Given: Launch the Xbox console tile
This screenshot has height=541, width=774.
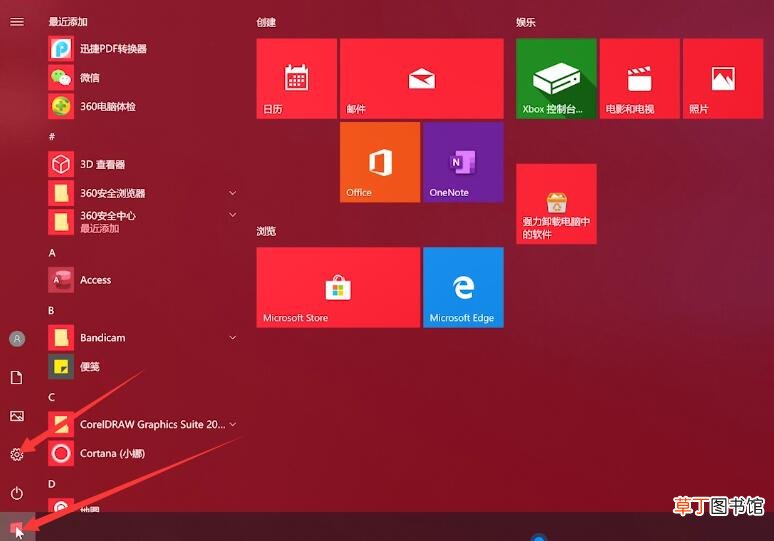Looking at the screenshot, I should point(556,78).
